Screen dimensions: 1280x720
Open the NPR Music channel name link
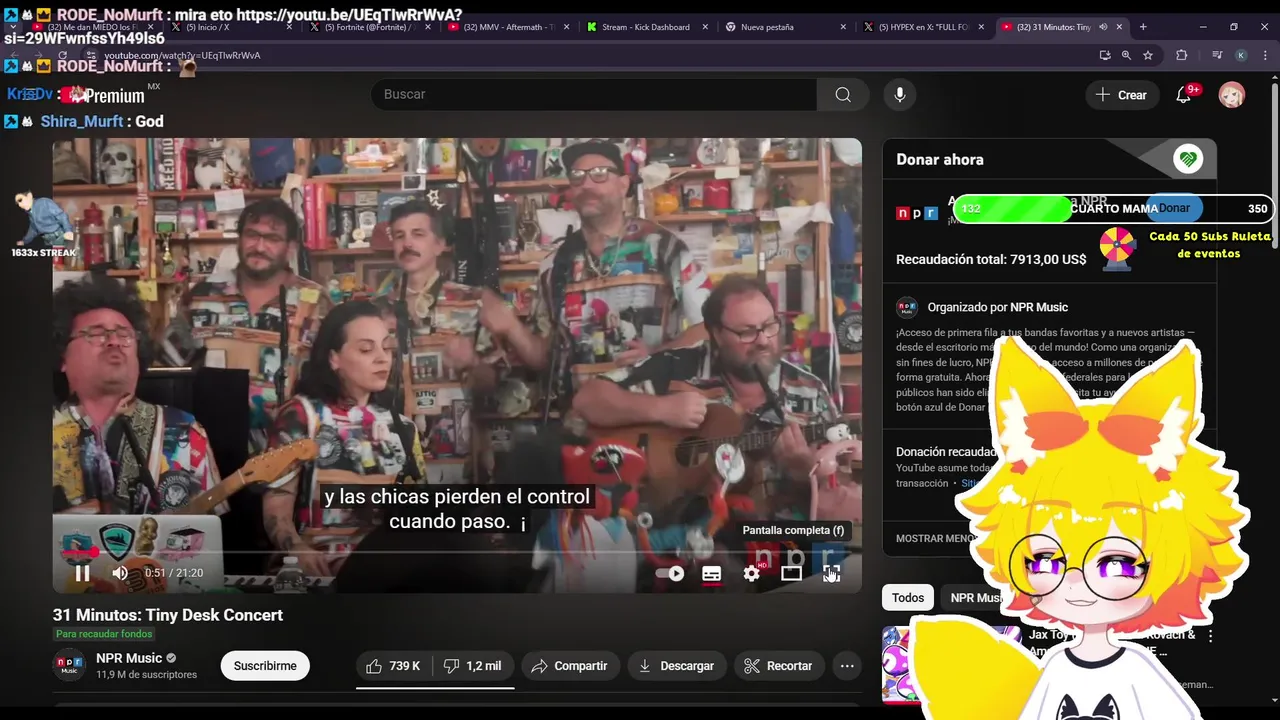click(x=129, y=658)
